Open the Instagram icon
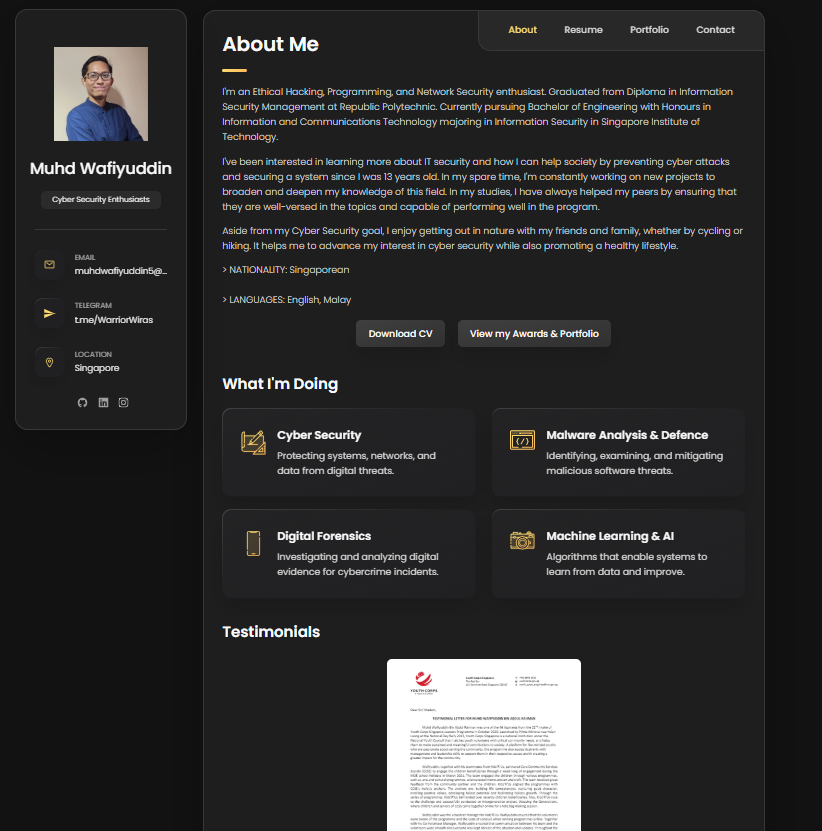822x831 pixels. (122, 402)
